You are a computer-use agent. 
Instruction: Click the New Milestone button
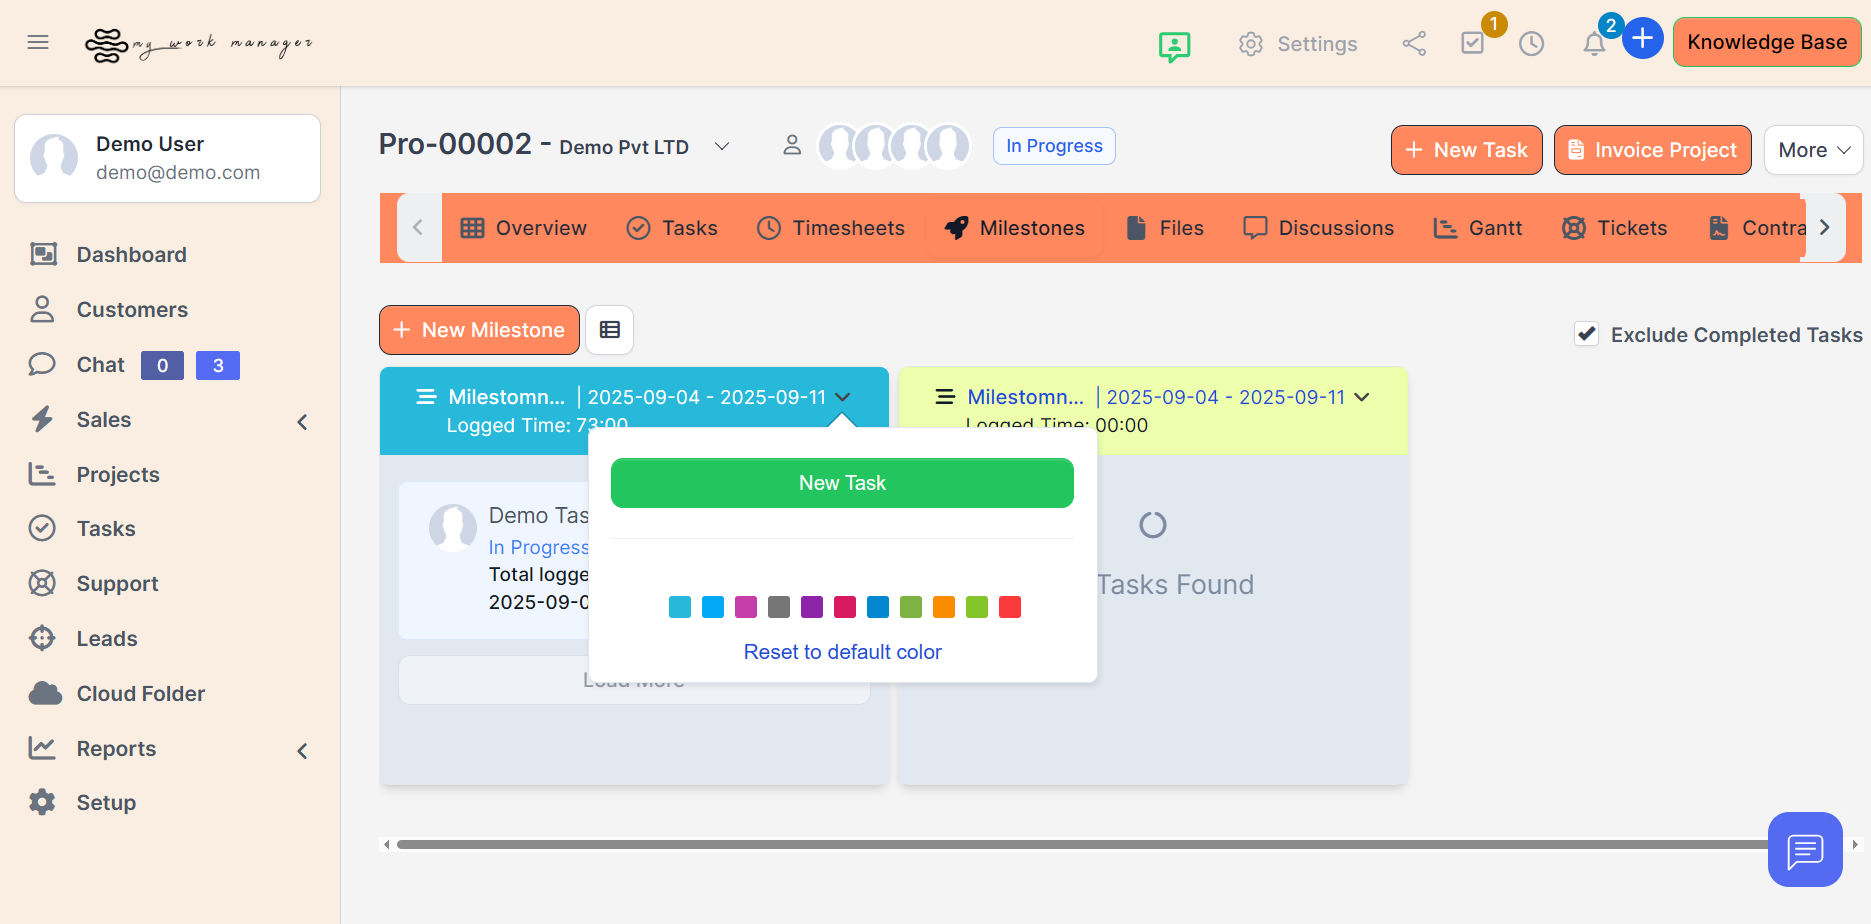coord(479,330)
